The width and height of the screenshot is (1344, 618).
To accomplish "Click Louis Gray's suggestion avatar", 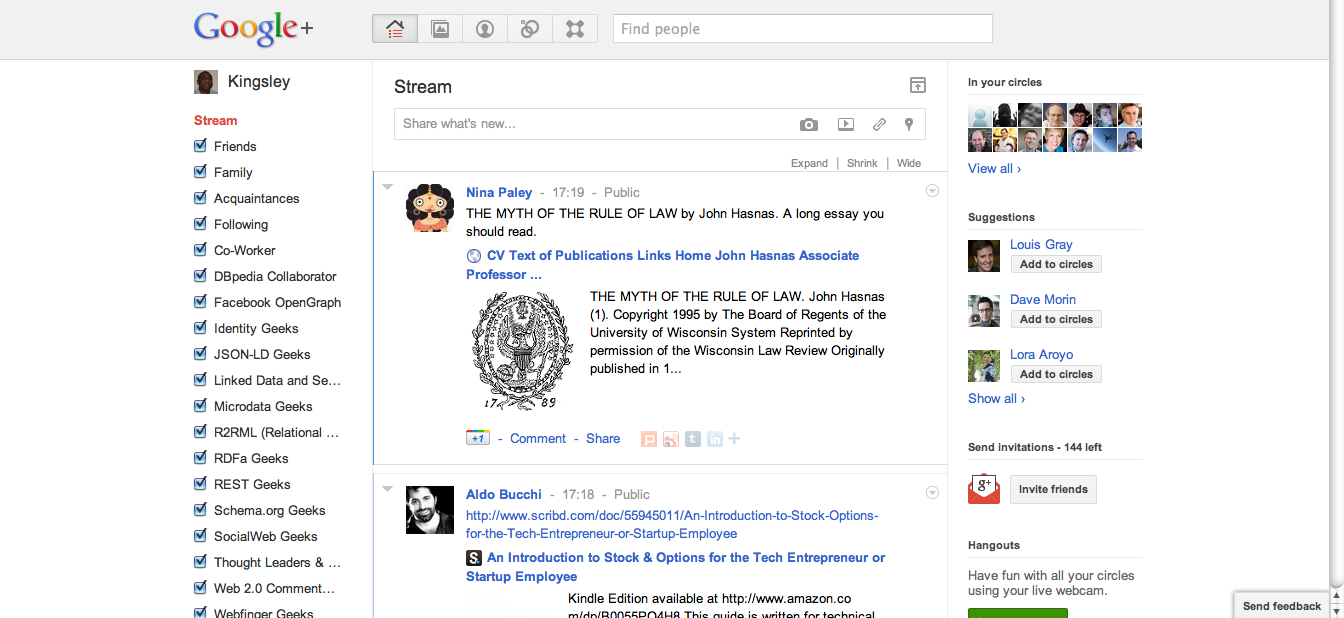I will tap(984, 256).
